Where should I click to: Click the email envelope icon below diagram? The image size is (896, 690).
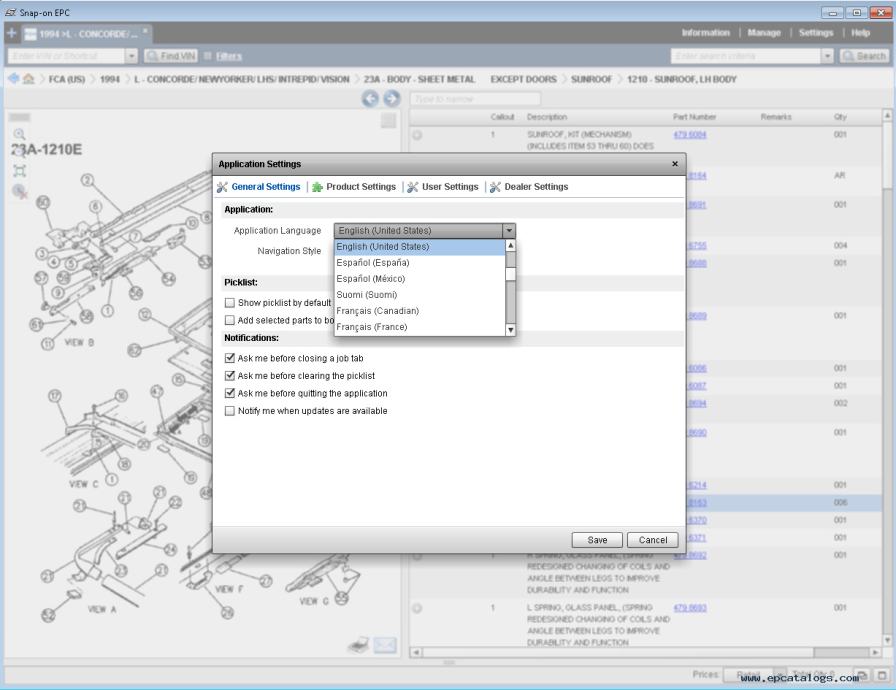coord(385,645)
